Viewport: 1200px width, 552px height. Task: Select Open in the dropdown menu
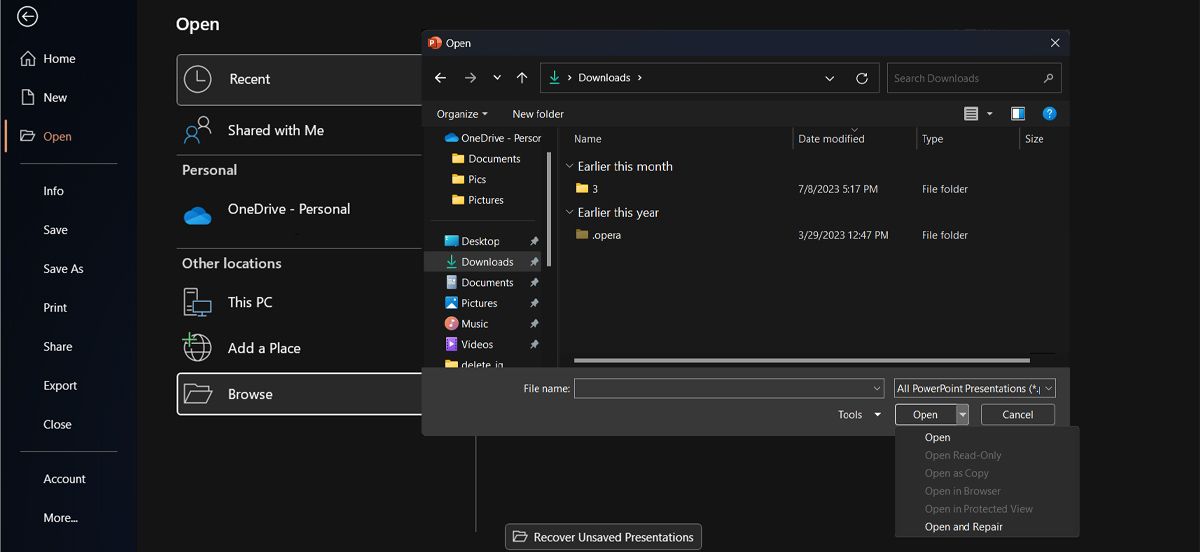click(x=937, y=437)
